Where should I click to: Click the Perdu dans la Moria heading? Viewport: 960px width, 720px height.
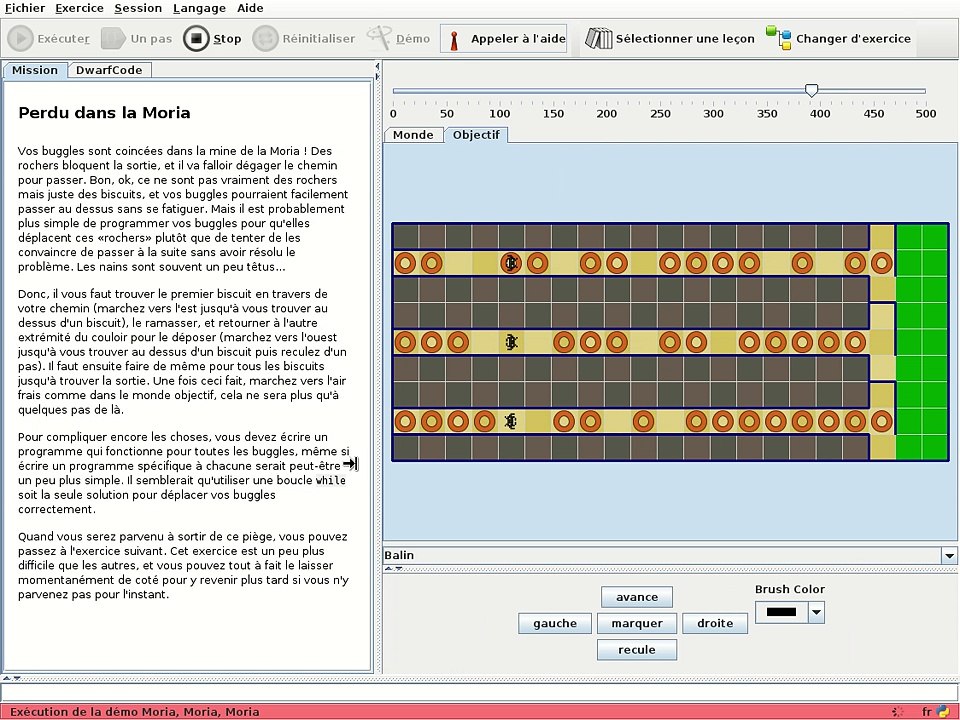click(104, 113)
